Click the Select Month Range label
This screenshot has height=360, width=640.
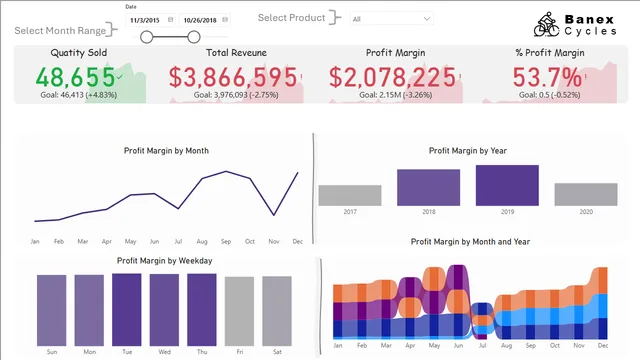point(60,31)
